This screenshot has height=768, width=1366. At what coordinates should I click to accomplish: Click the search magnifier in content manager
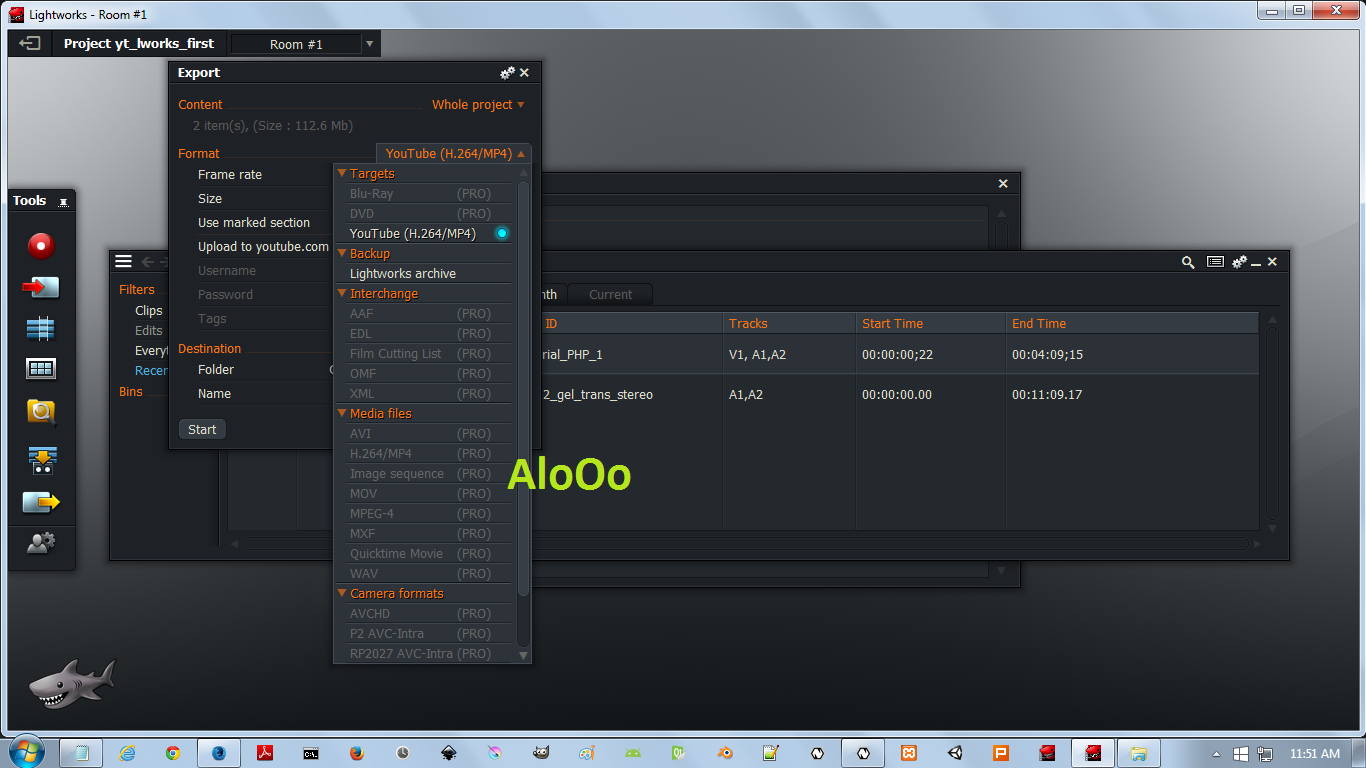[1188, 262]
